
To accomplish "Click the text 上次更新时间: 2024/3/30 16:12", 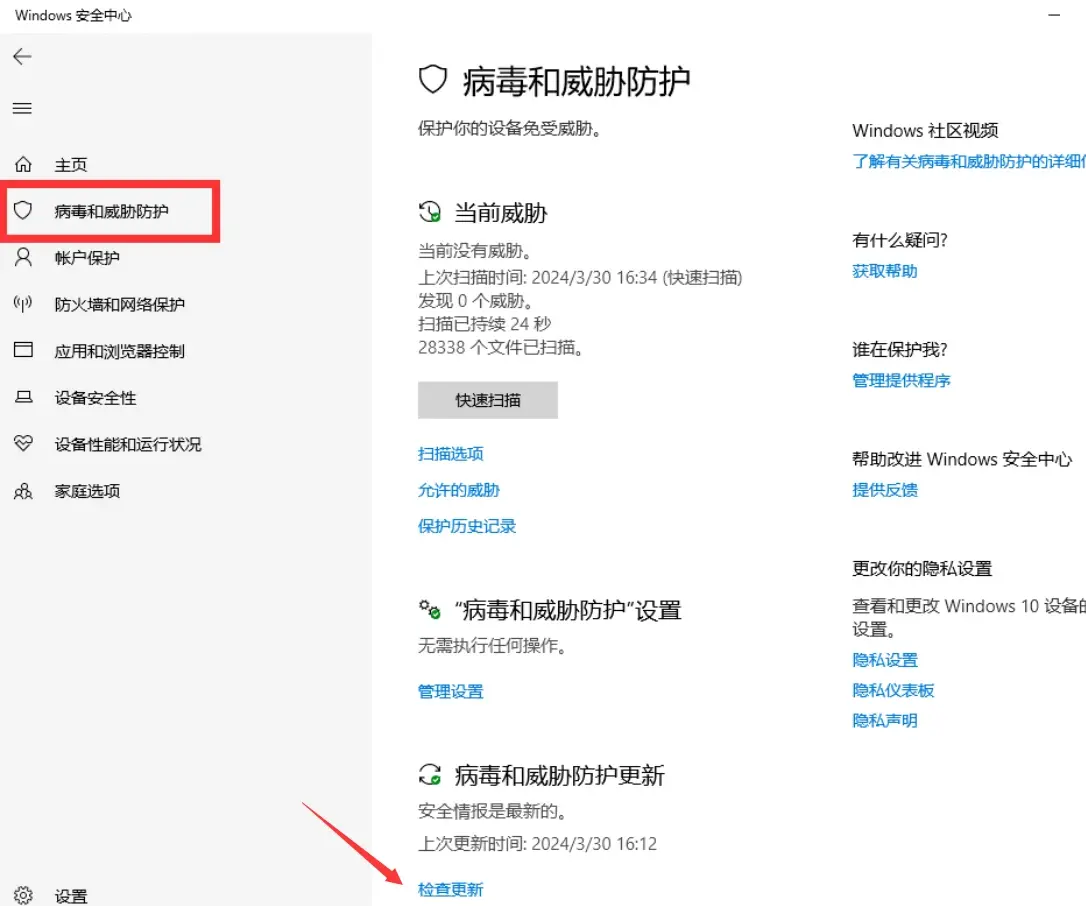I will 537,844.
